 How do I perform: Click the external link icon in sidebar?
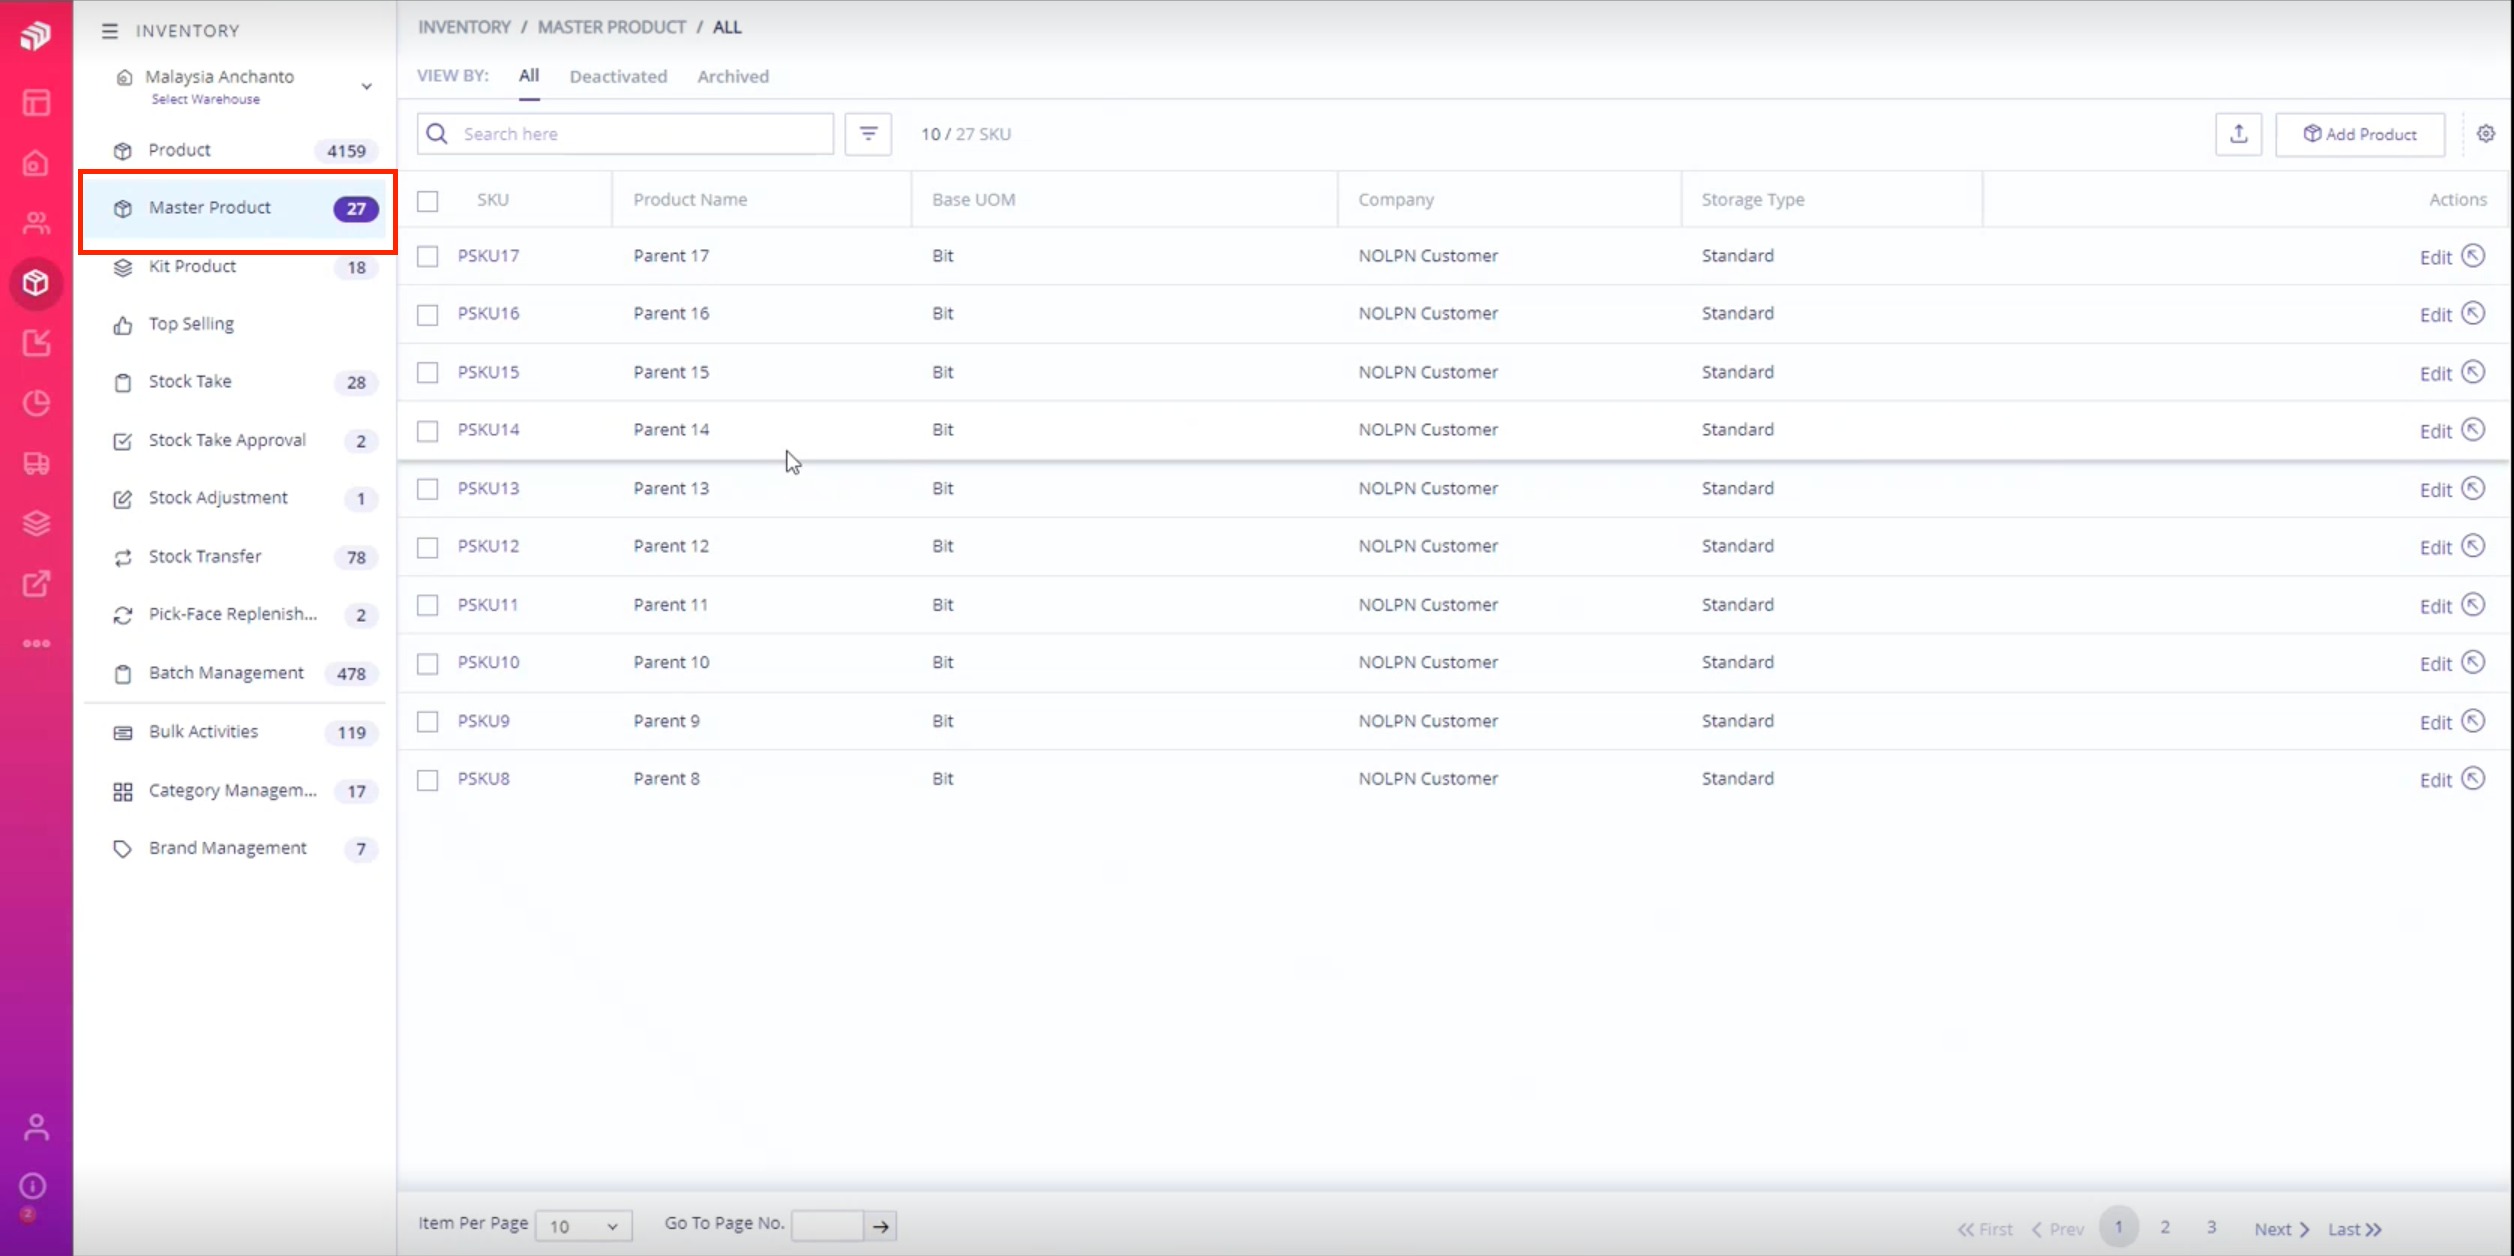click(36, 583)
